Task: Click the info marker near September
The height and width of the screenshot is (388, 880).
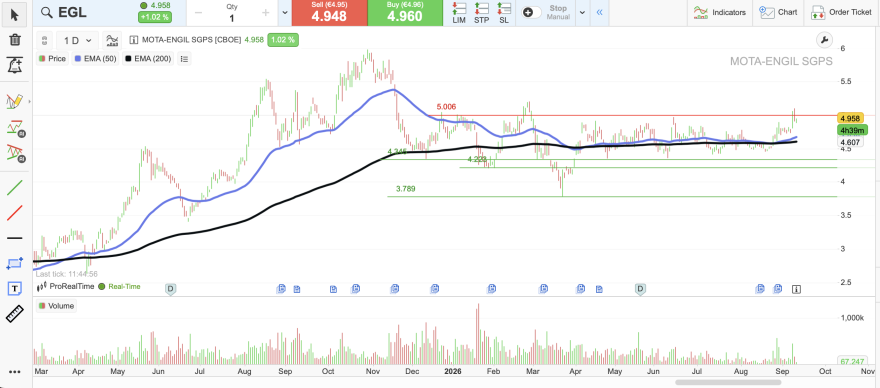Action: click(796, 289)
